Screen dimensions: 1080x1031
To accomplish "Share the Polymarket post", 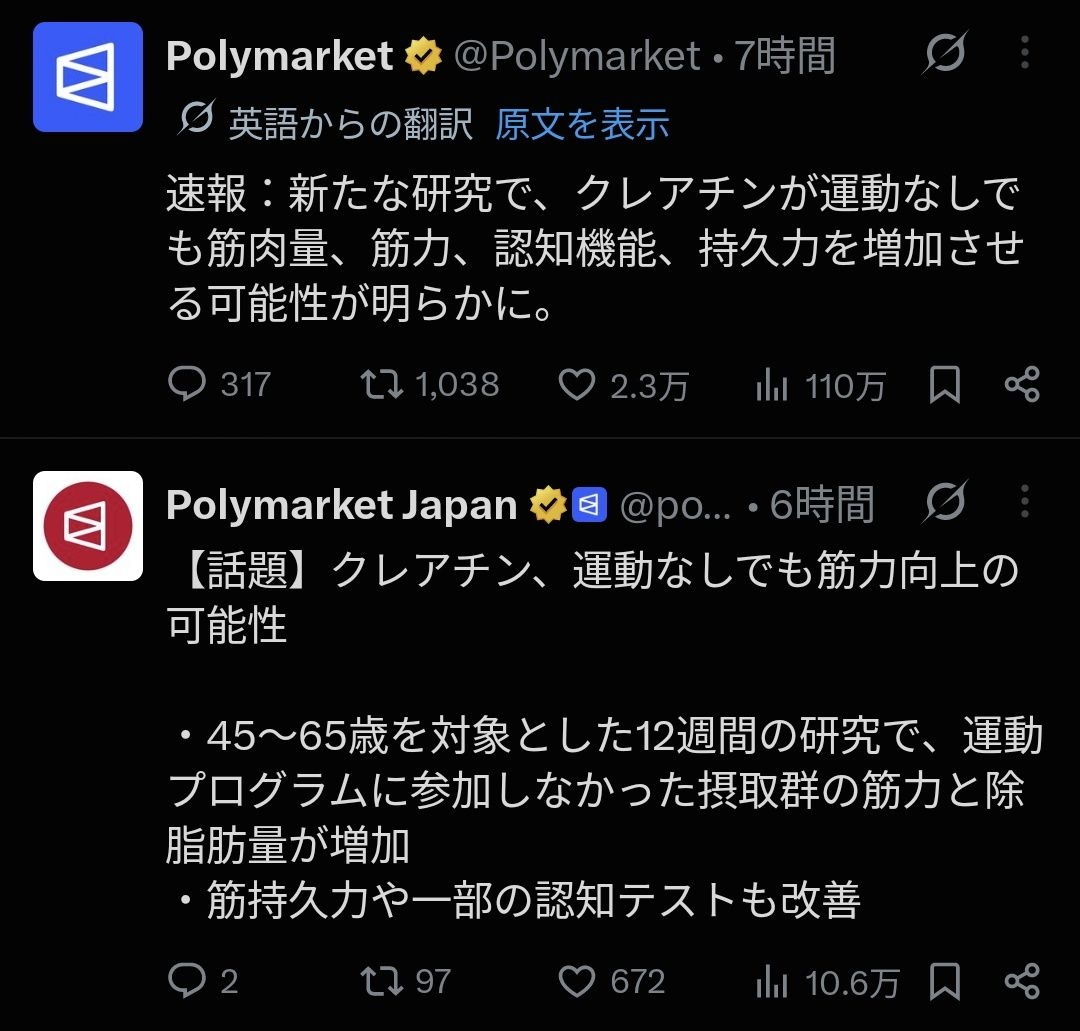I will coord(1022,384).
